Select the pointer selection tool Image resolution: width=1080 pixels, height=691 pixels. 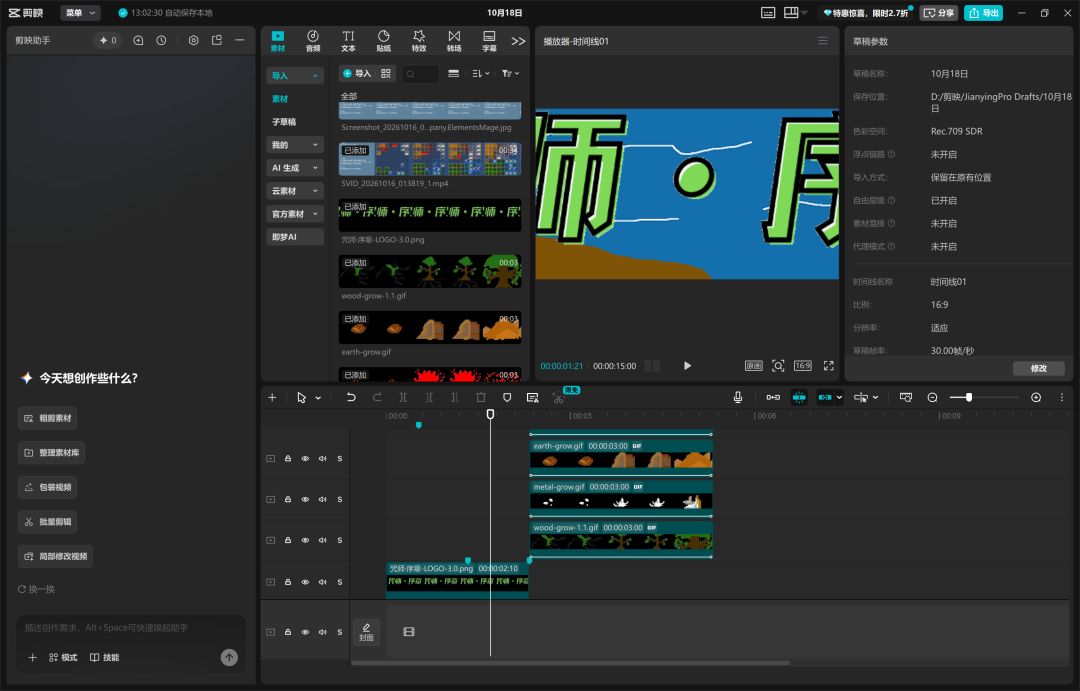[x=301, y=398]
